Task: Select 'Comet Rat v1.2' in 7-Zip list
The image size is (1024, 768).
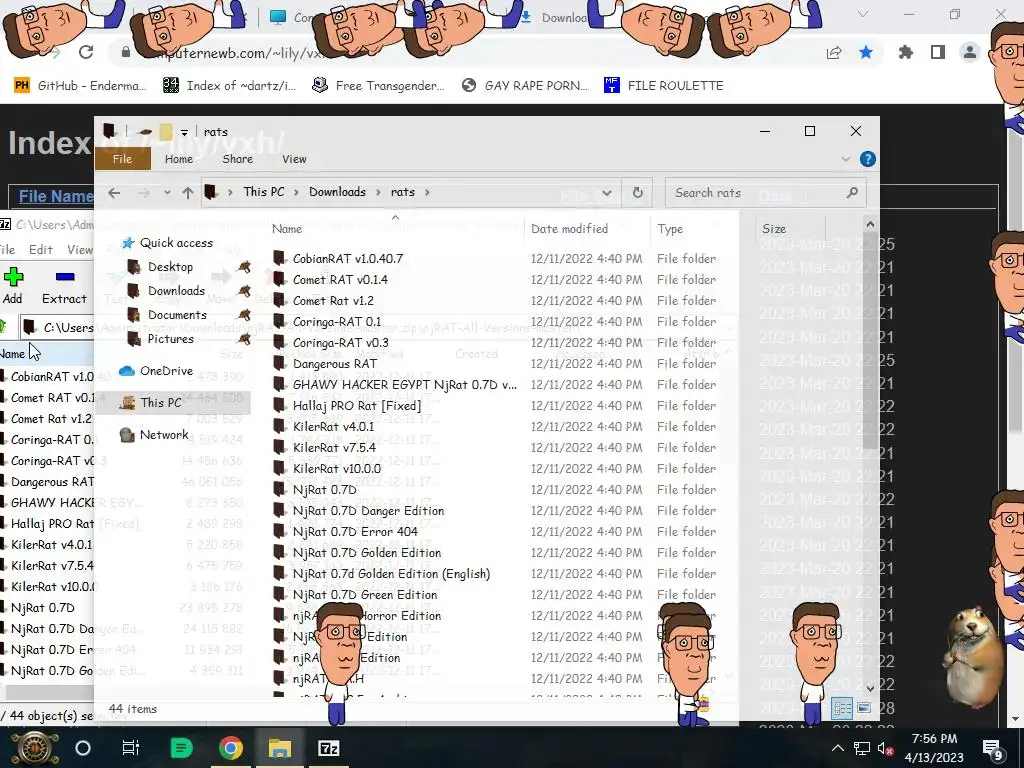Action: pyautogui.click(x=51, y=419)
